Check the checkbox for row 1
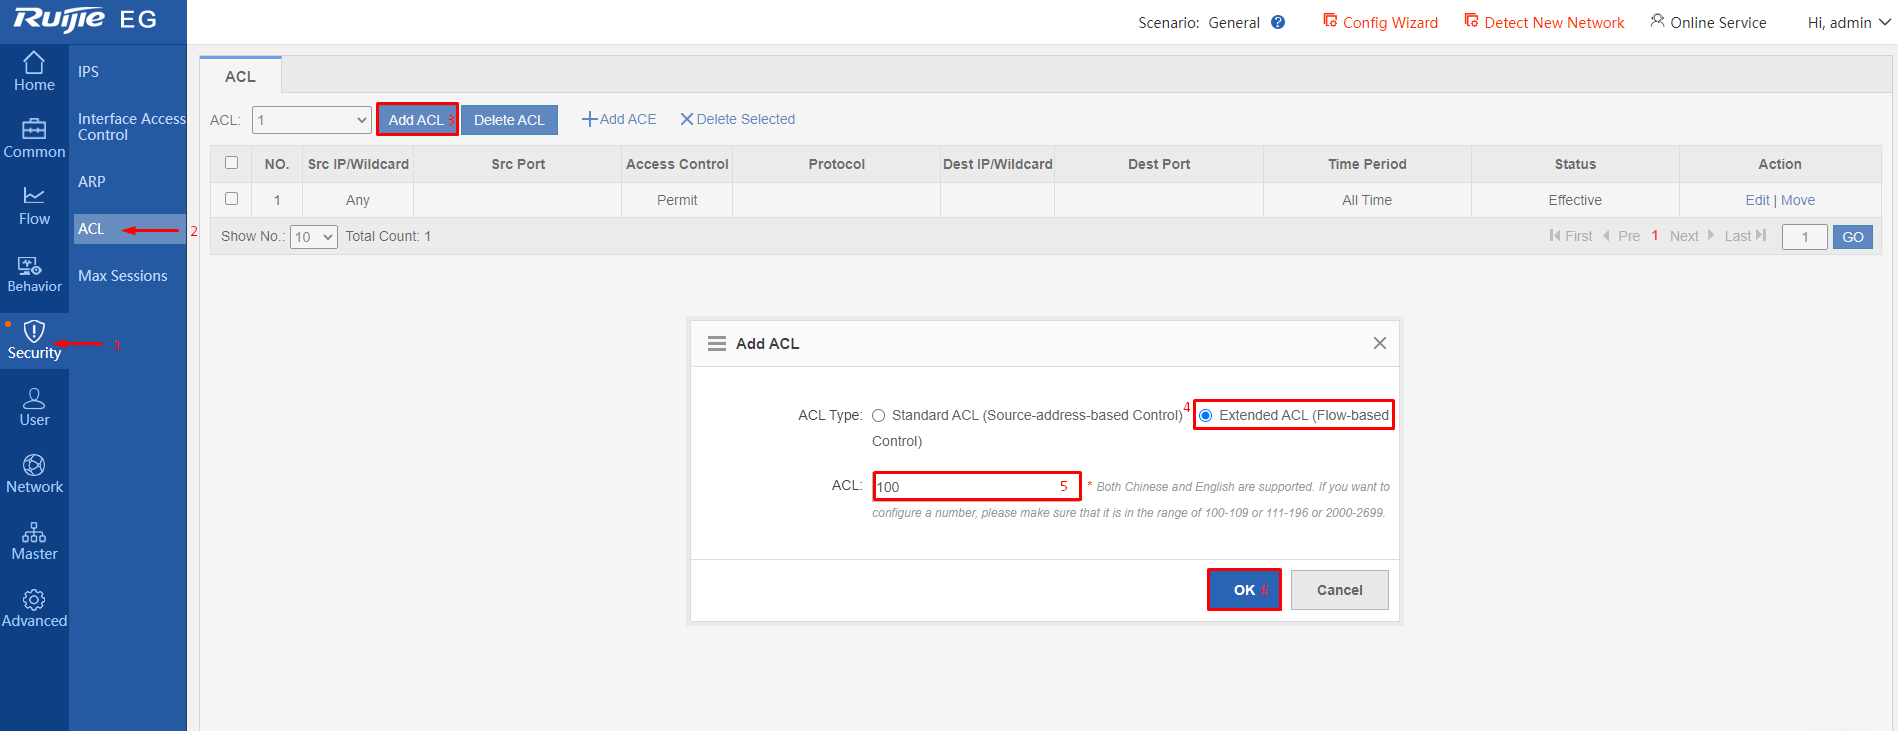This screenshot has width=1898, height=731. (232, 198)
